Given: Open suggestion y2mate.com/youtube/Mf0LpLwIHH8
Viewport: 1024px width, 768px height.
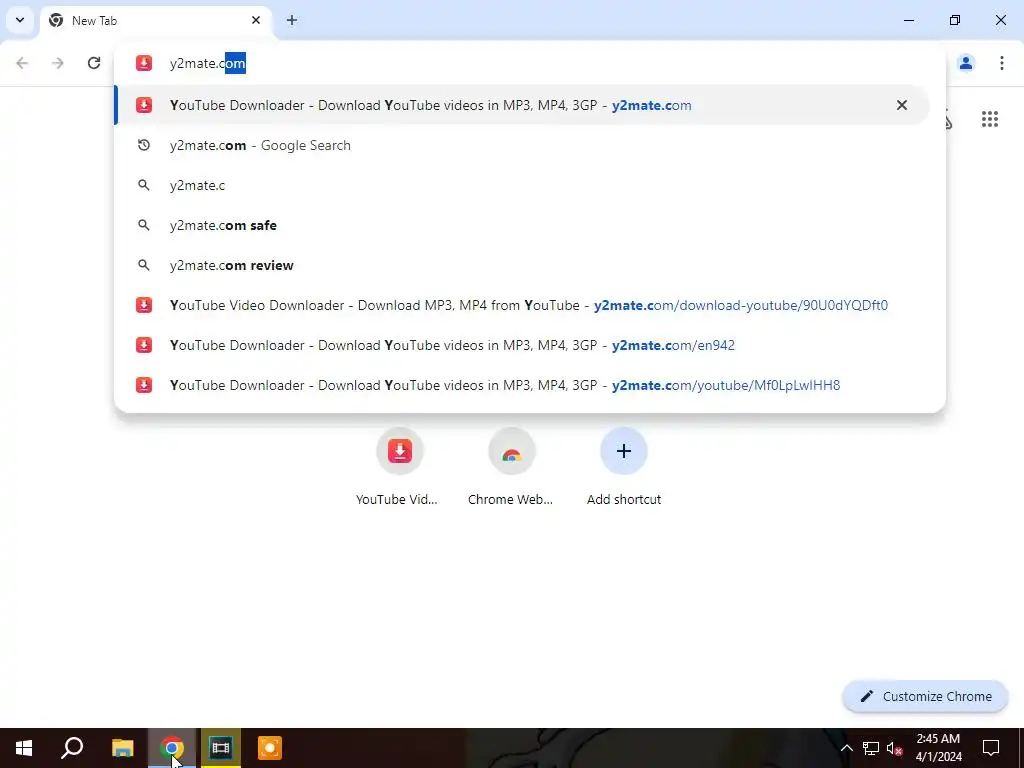Looking at the screenshot, I should (521, 385).
